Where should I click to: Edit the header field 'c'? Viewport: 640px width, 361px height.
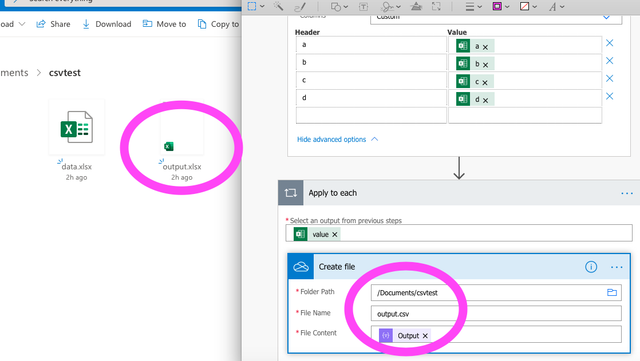[x=371, y=80]
